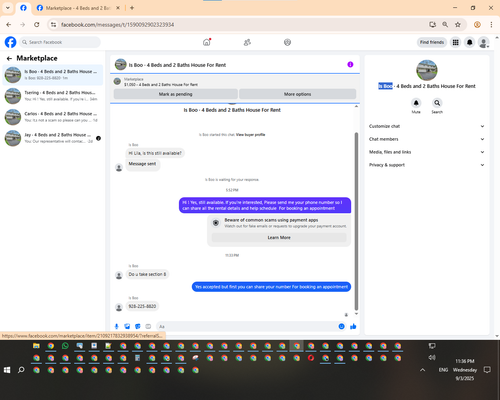This screenshot has height=400, width=500.
Task: Bookmark this page with star
Action: [458, 25]
